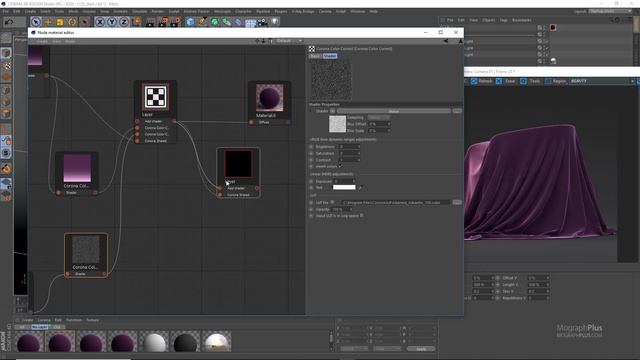Screen dimensions: 640x360
Task: Click Render to Picture Viewer icon
Action: coord(164,22)
